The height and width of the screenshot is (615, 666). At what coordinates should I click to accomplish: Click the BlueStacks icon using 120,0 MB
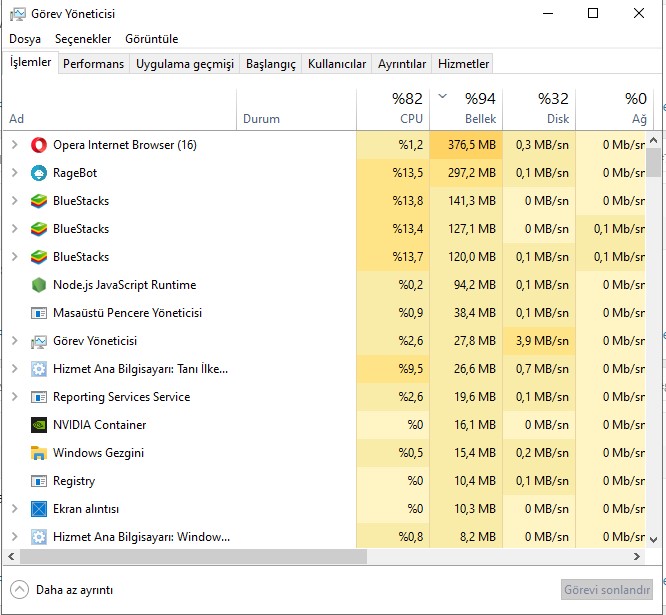(39, 257)
